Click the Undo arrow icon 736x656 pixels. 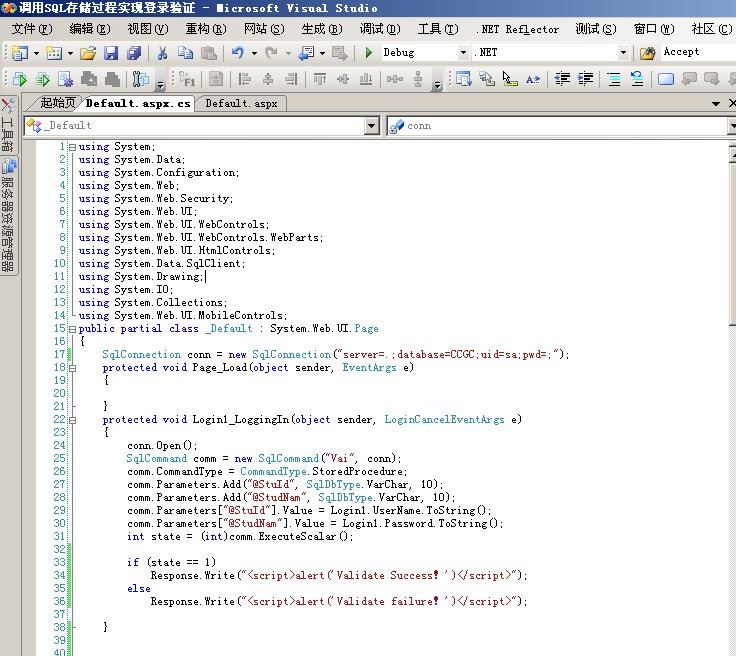(x=238, y=53)
